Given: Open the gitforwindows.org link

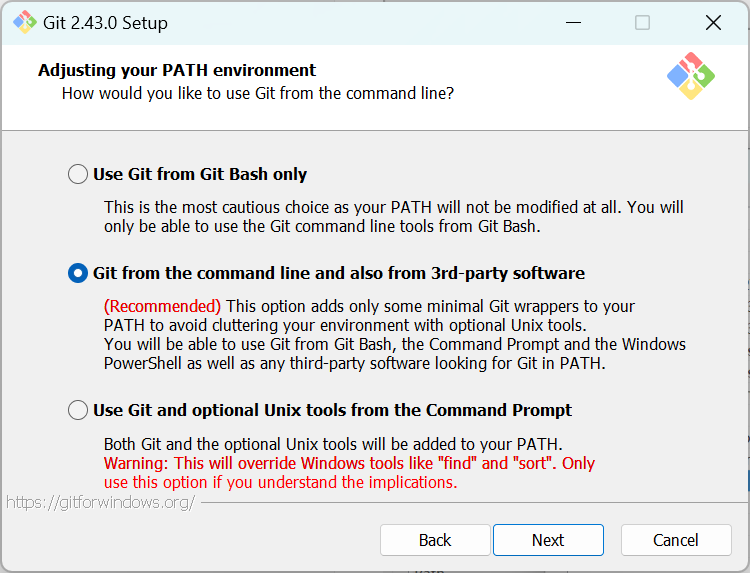Looking at the screenshot, I should click(x=100, y=502).
